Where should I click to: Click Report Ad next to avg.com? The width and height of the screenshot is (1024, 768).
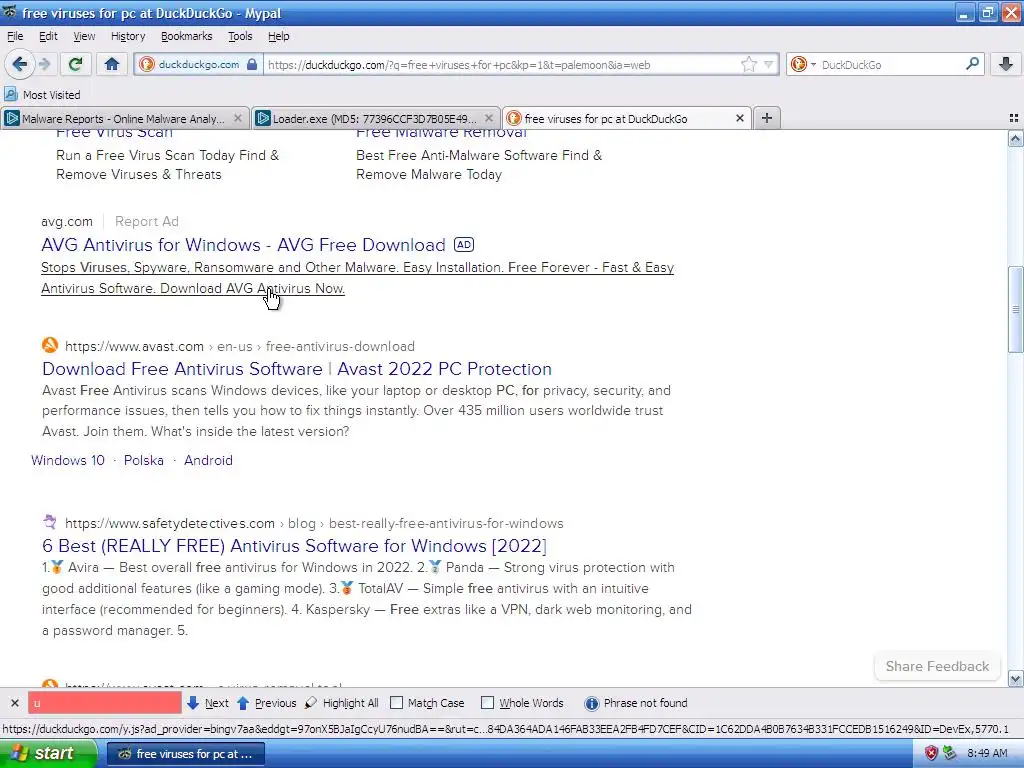click(x=146, y=221)
